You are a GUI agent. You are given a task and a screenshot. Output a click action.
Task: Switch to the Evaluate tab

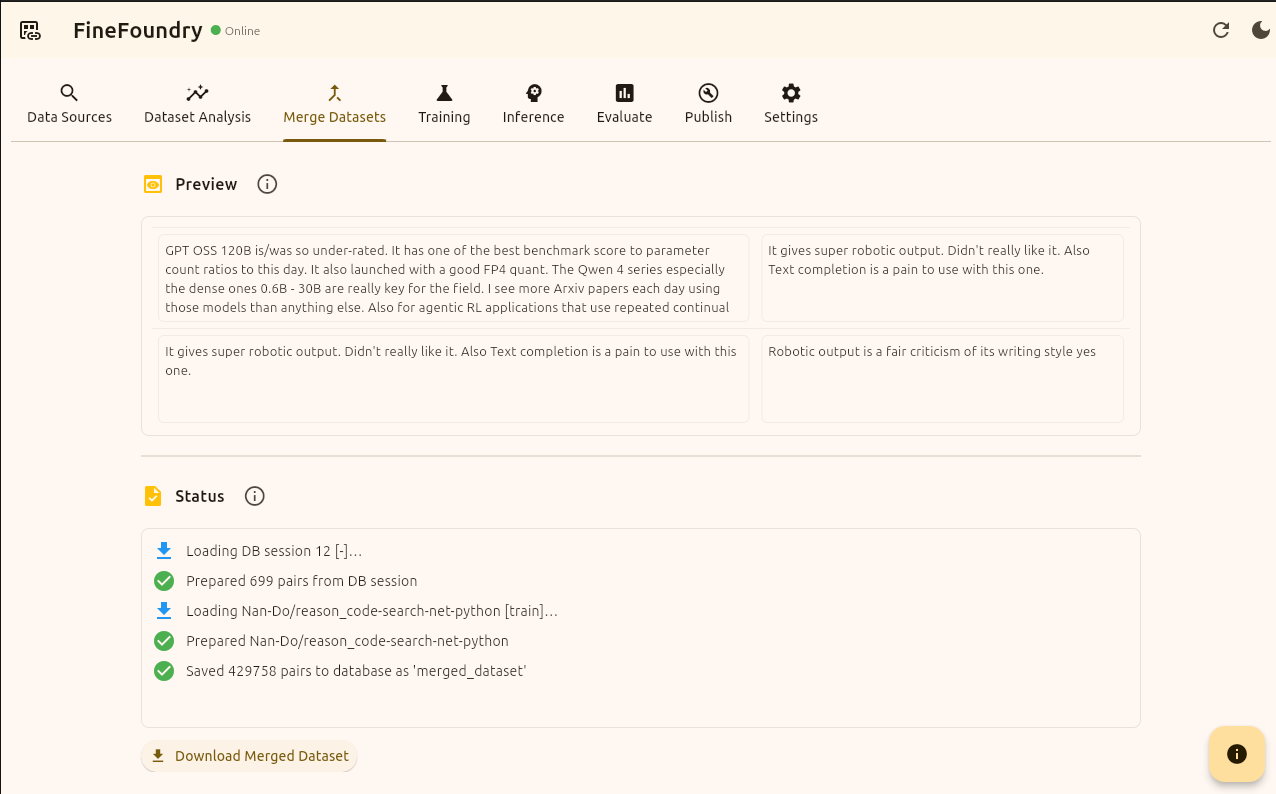click(x=624, y=104)
